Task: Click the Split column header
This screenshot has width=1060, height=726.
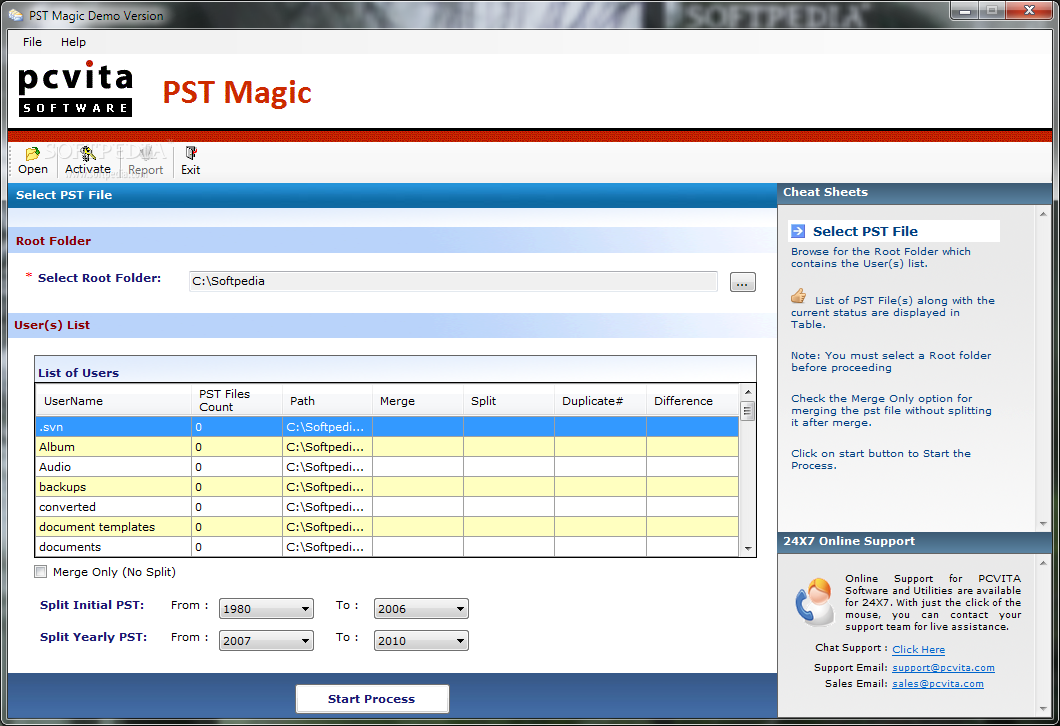Action: coord(509,400)
